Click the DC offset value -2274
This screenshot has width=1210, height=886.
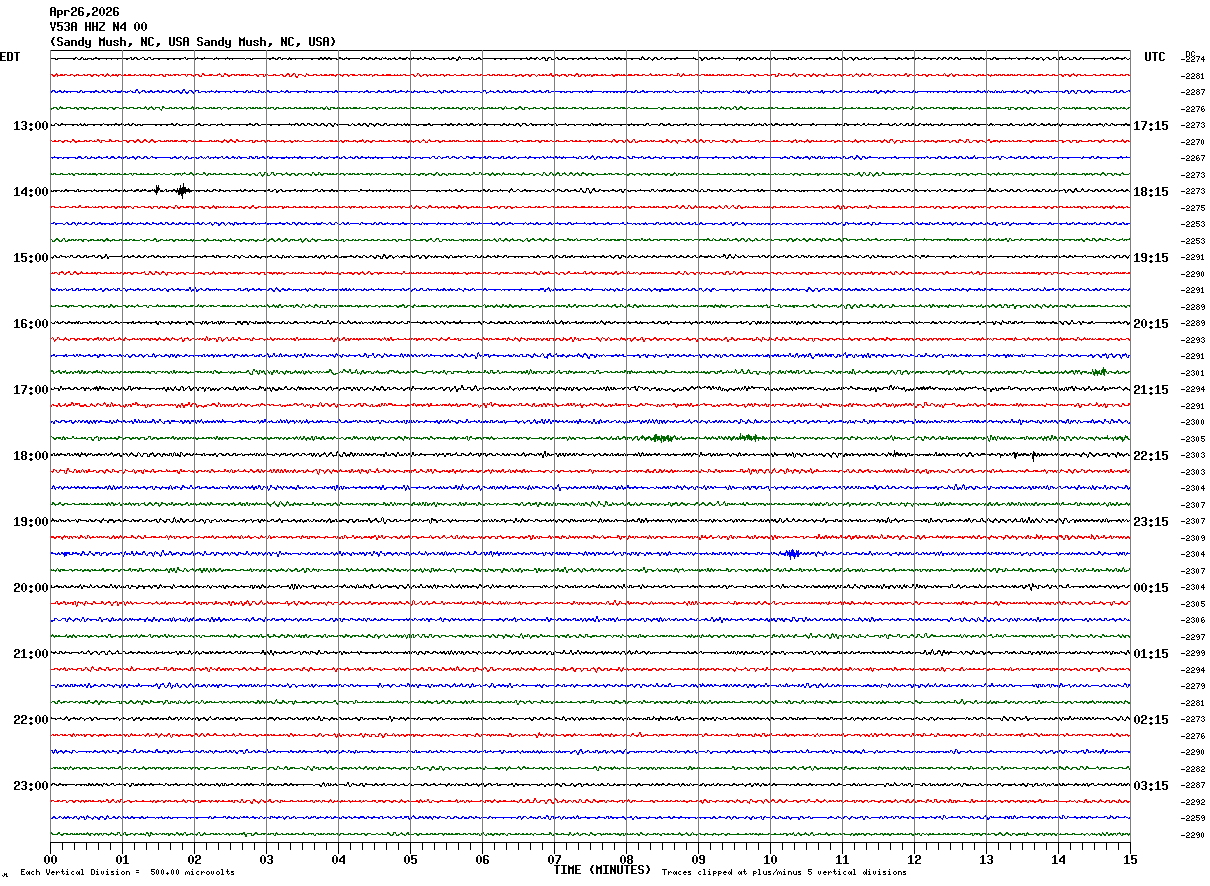1194,59
